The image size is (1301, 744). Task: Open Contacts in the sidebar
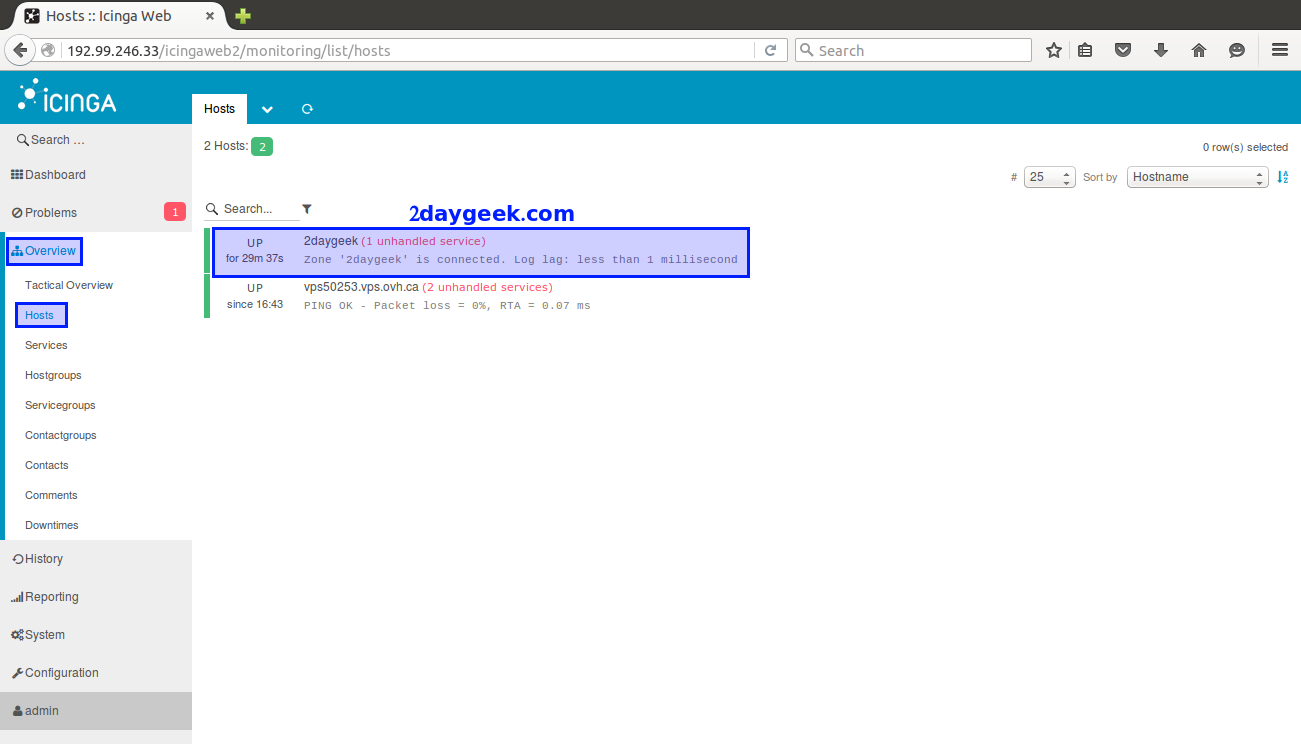point(47,465)
